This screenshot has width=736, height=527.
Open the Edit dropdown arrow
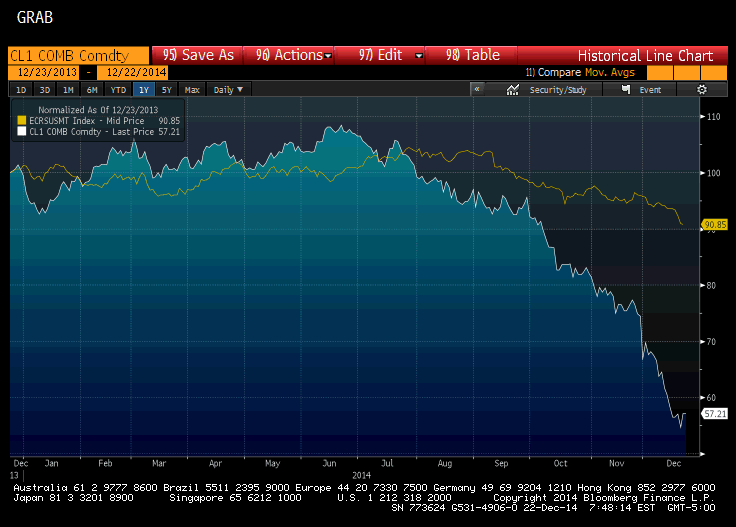(419, 56)
